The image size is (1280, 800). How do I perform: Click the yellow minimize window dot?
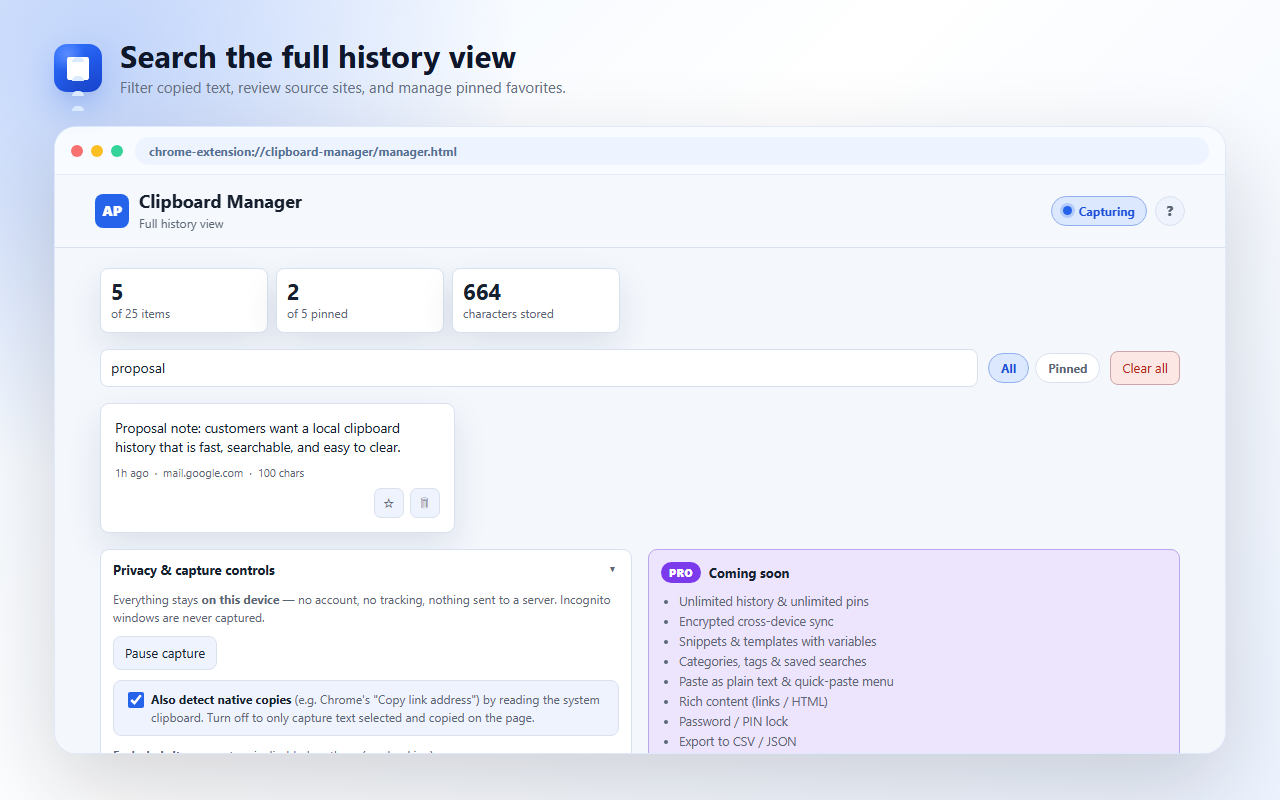click(97, 151)
